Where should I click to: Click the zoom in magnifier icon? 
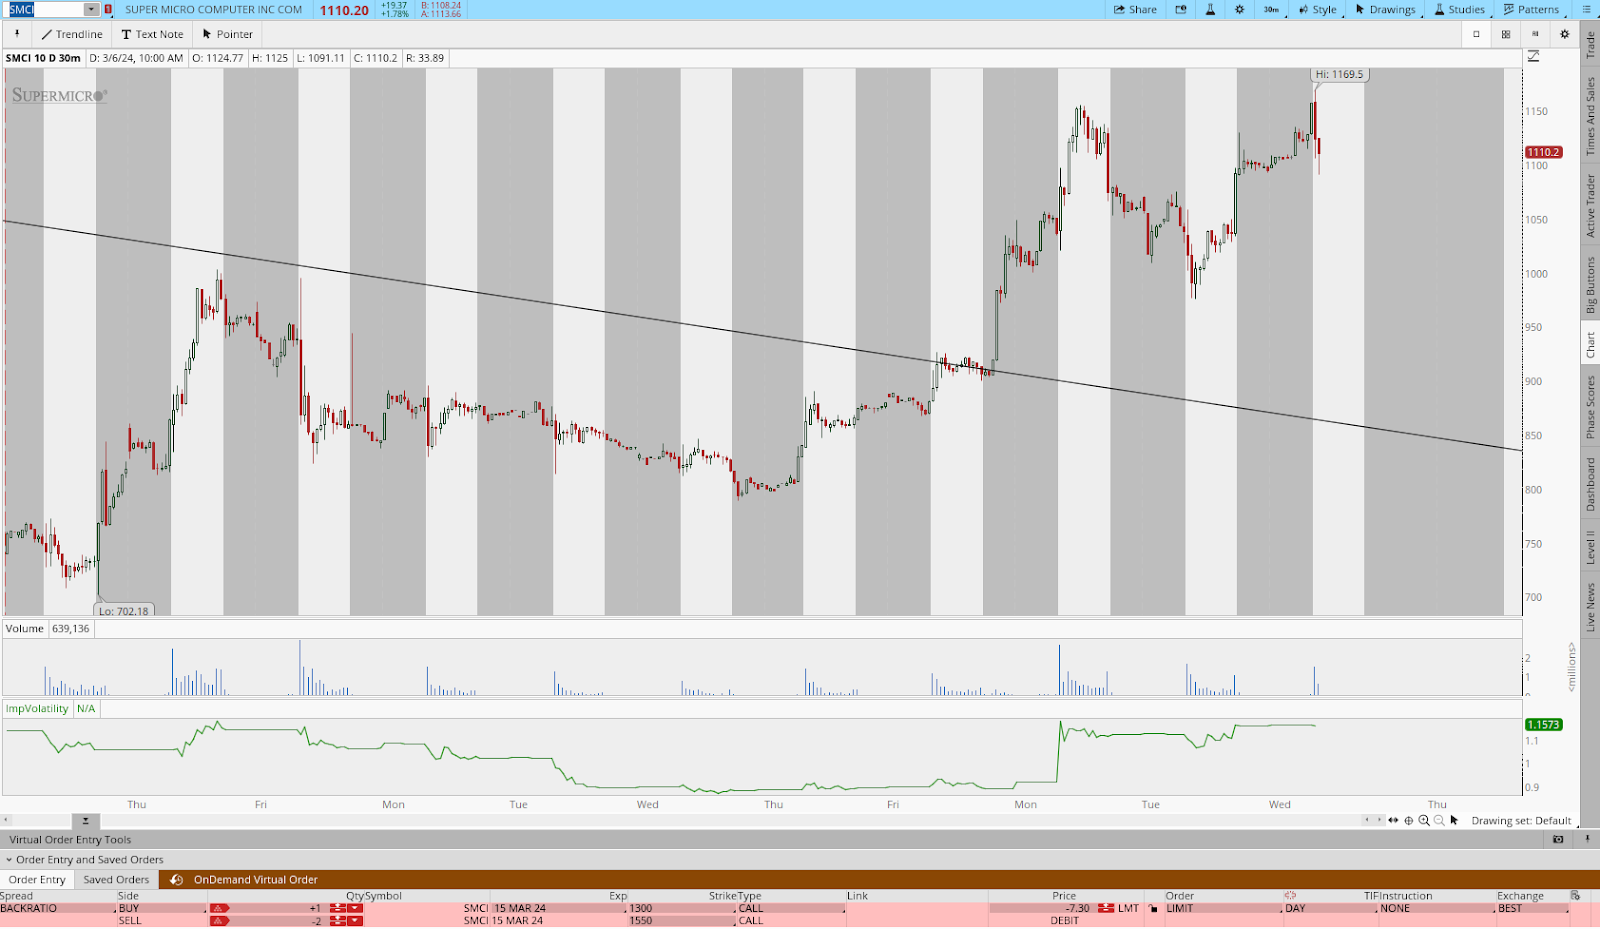[x=1424, y=820]
